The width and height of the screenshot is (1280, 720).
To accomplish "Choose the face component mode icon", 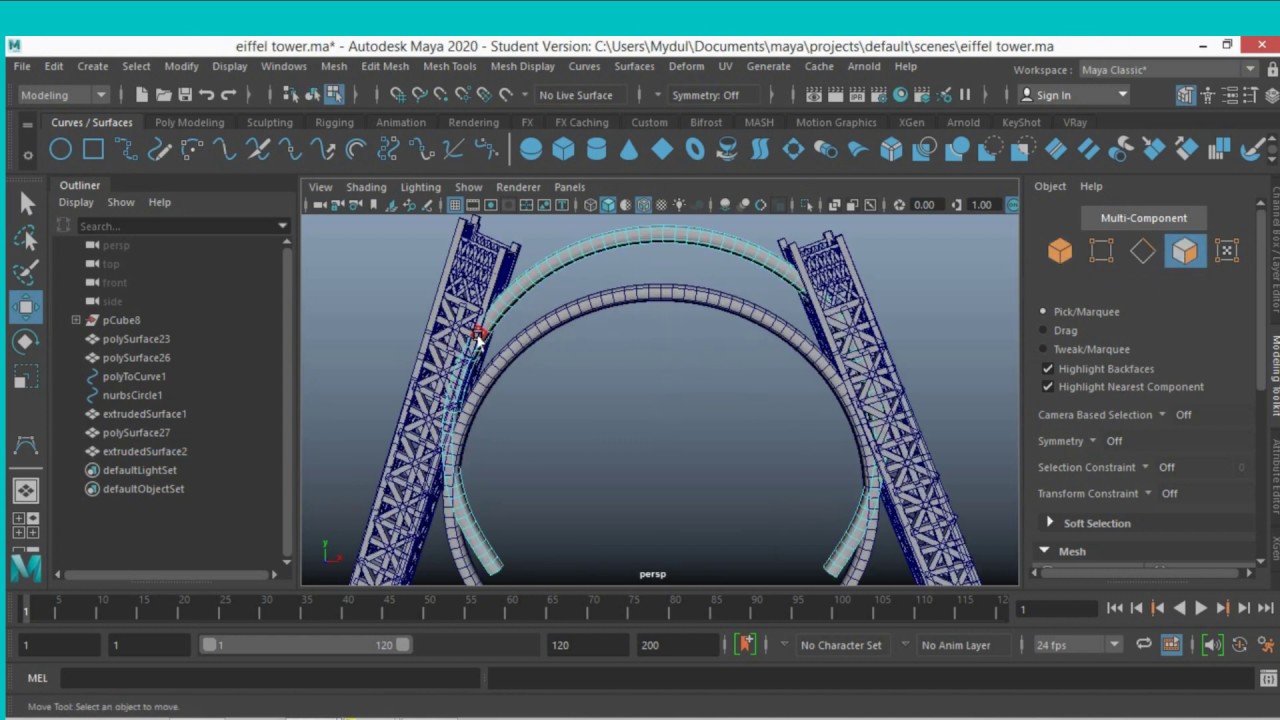I will (x=1185, y=251).
